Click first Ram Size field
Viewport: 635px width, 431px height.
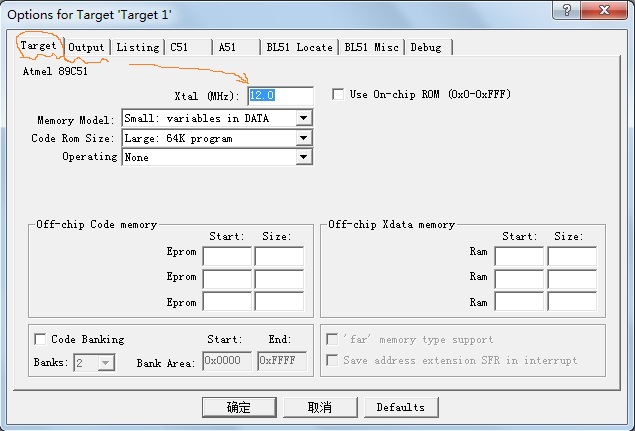[x=571, y=256]
